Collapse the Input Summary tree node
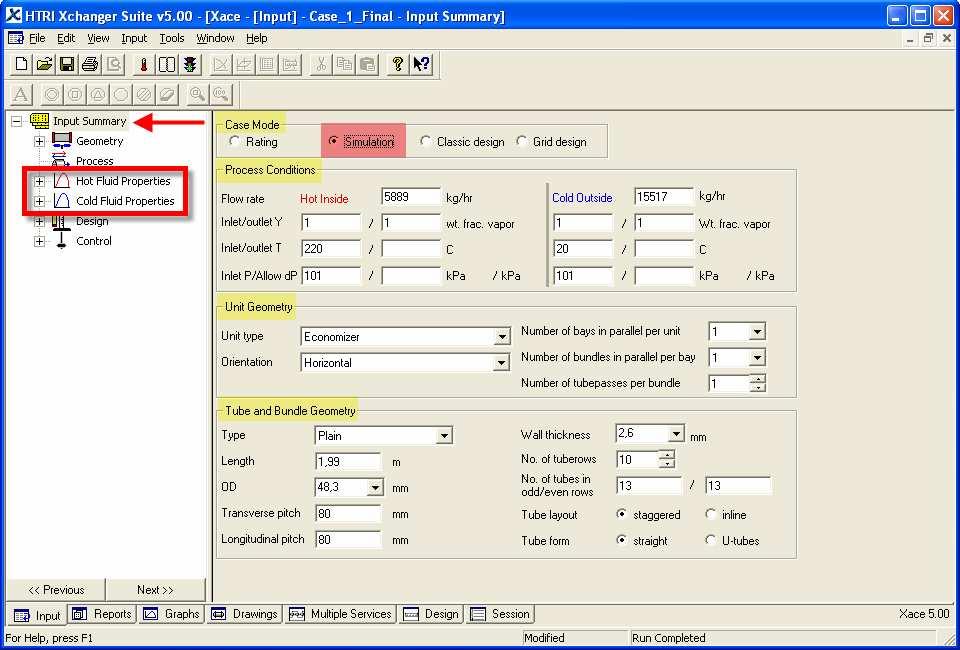Image resolution: width=960 pixels, height=650 pixels. [17, 121]
